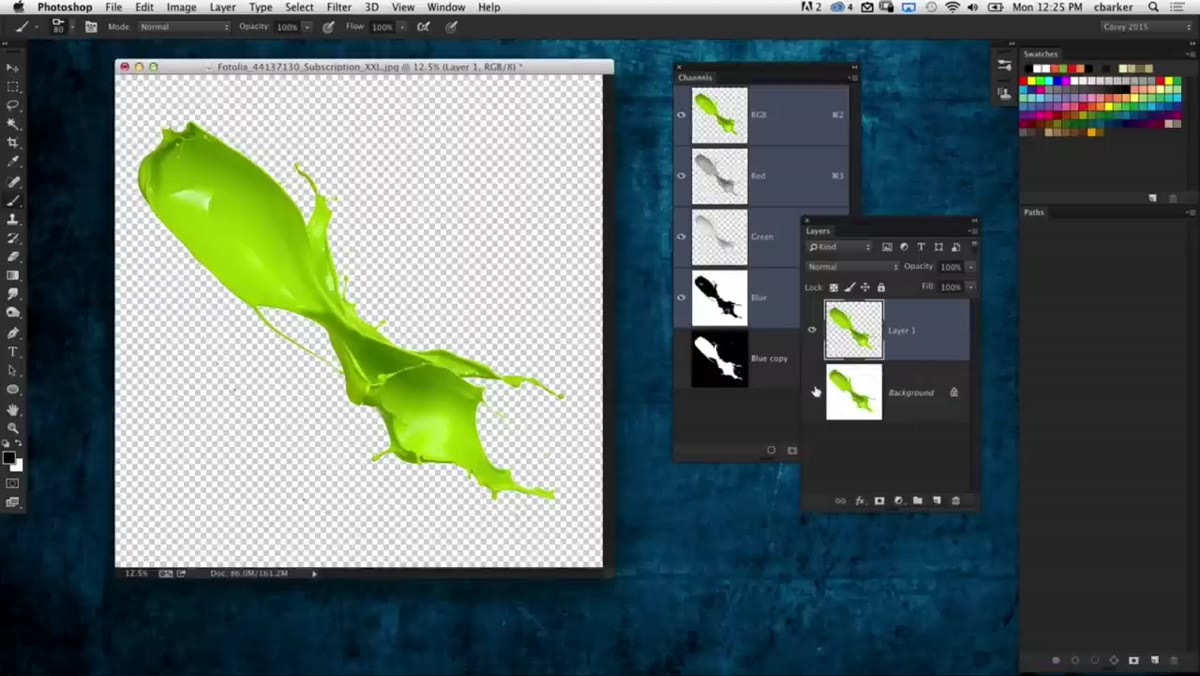Enable airbrush mode in options bar
The height and width of the screenshot is (676, 1200).
(x=424, y=27)
